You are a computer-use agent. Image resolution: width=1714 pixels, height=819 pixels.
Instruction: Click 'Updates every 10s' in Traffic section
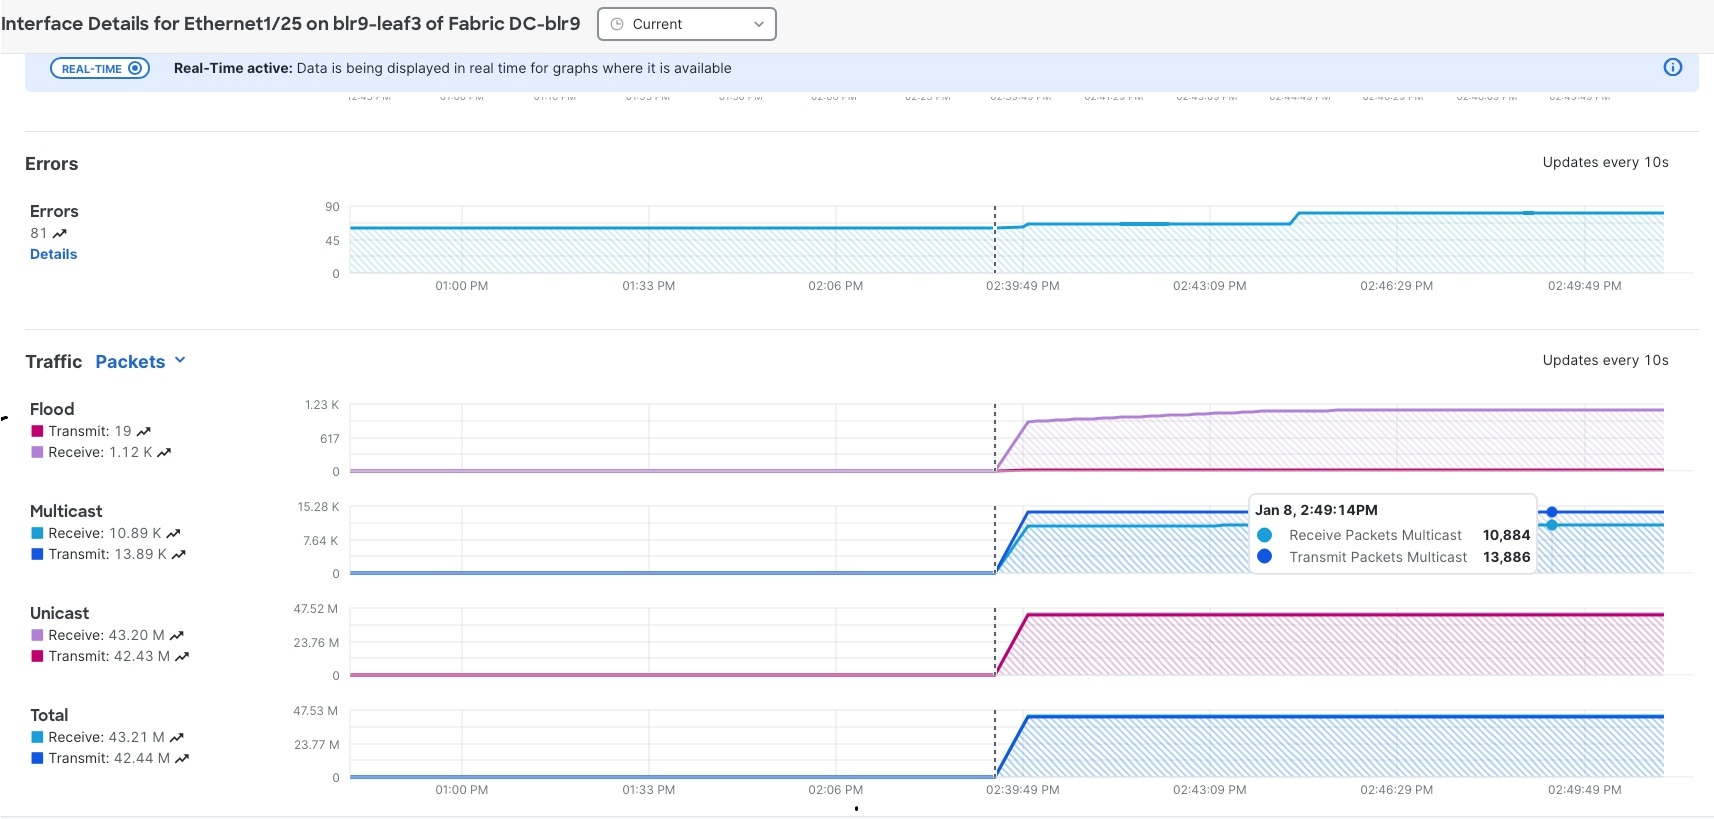tap(1605, 360)
